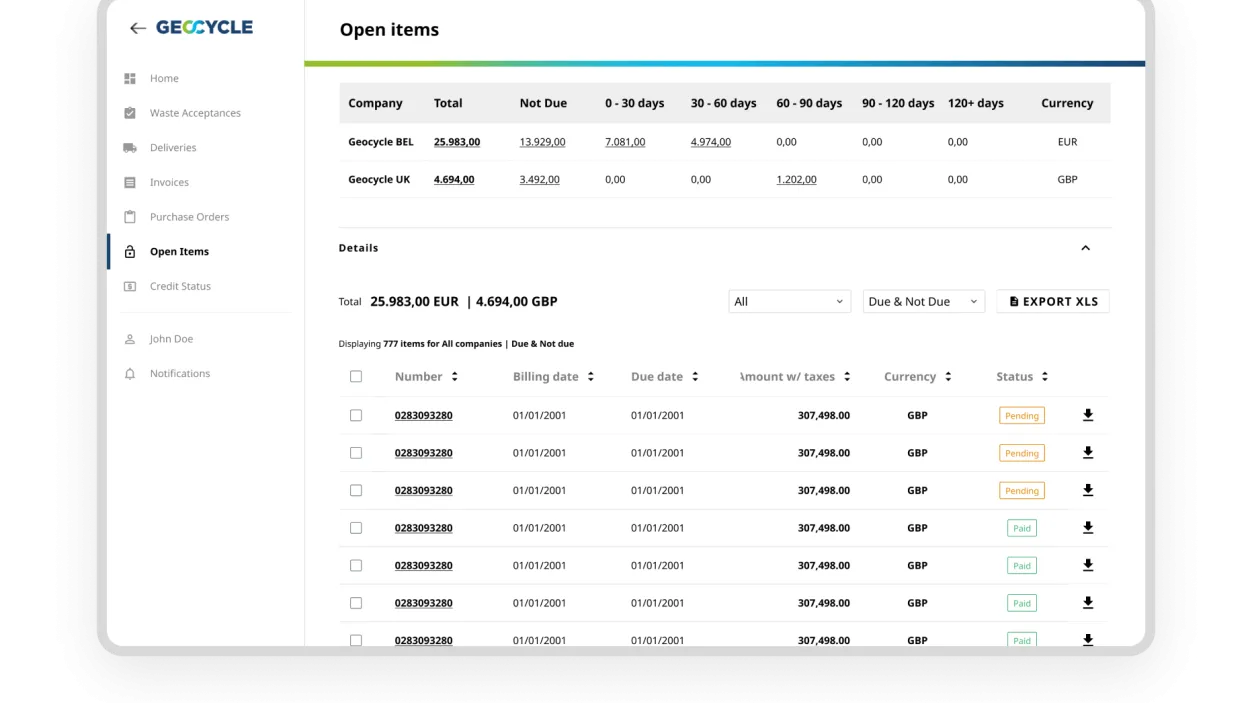The height and width of the screenshot is (703, 1250).
Task: Open 0 - 30 days amount 7.081,00
Action: pyautogui.click(x=625, y=142)
